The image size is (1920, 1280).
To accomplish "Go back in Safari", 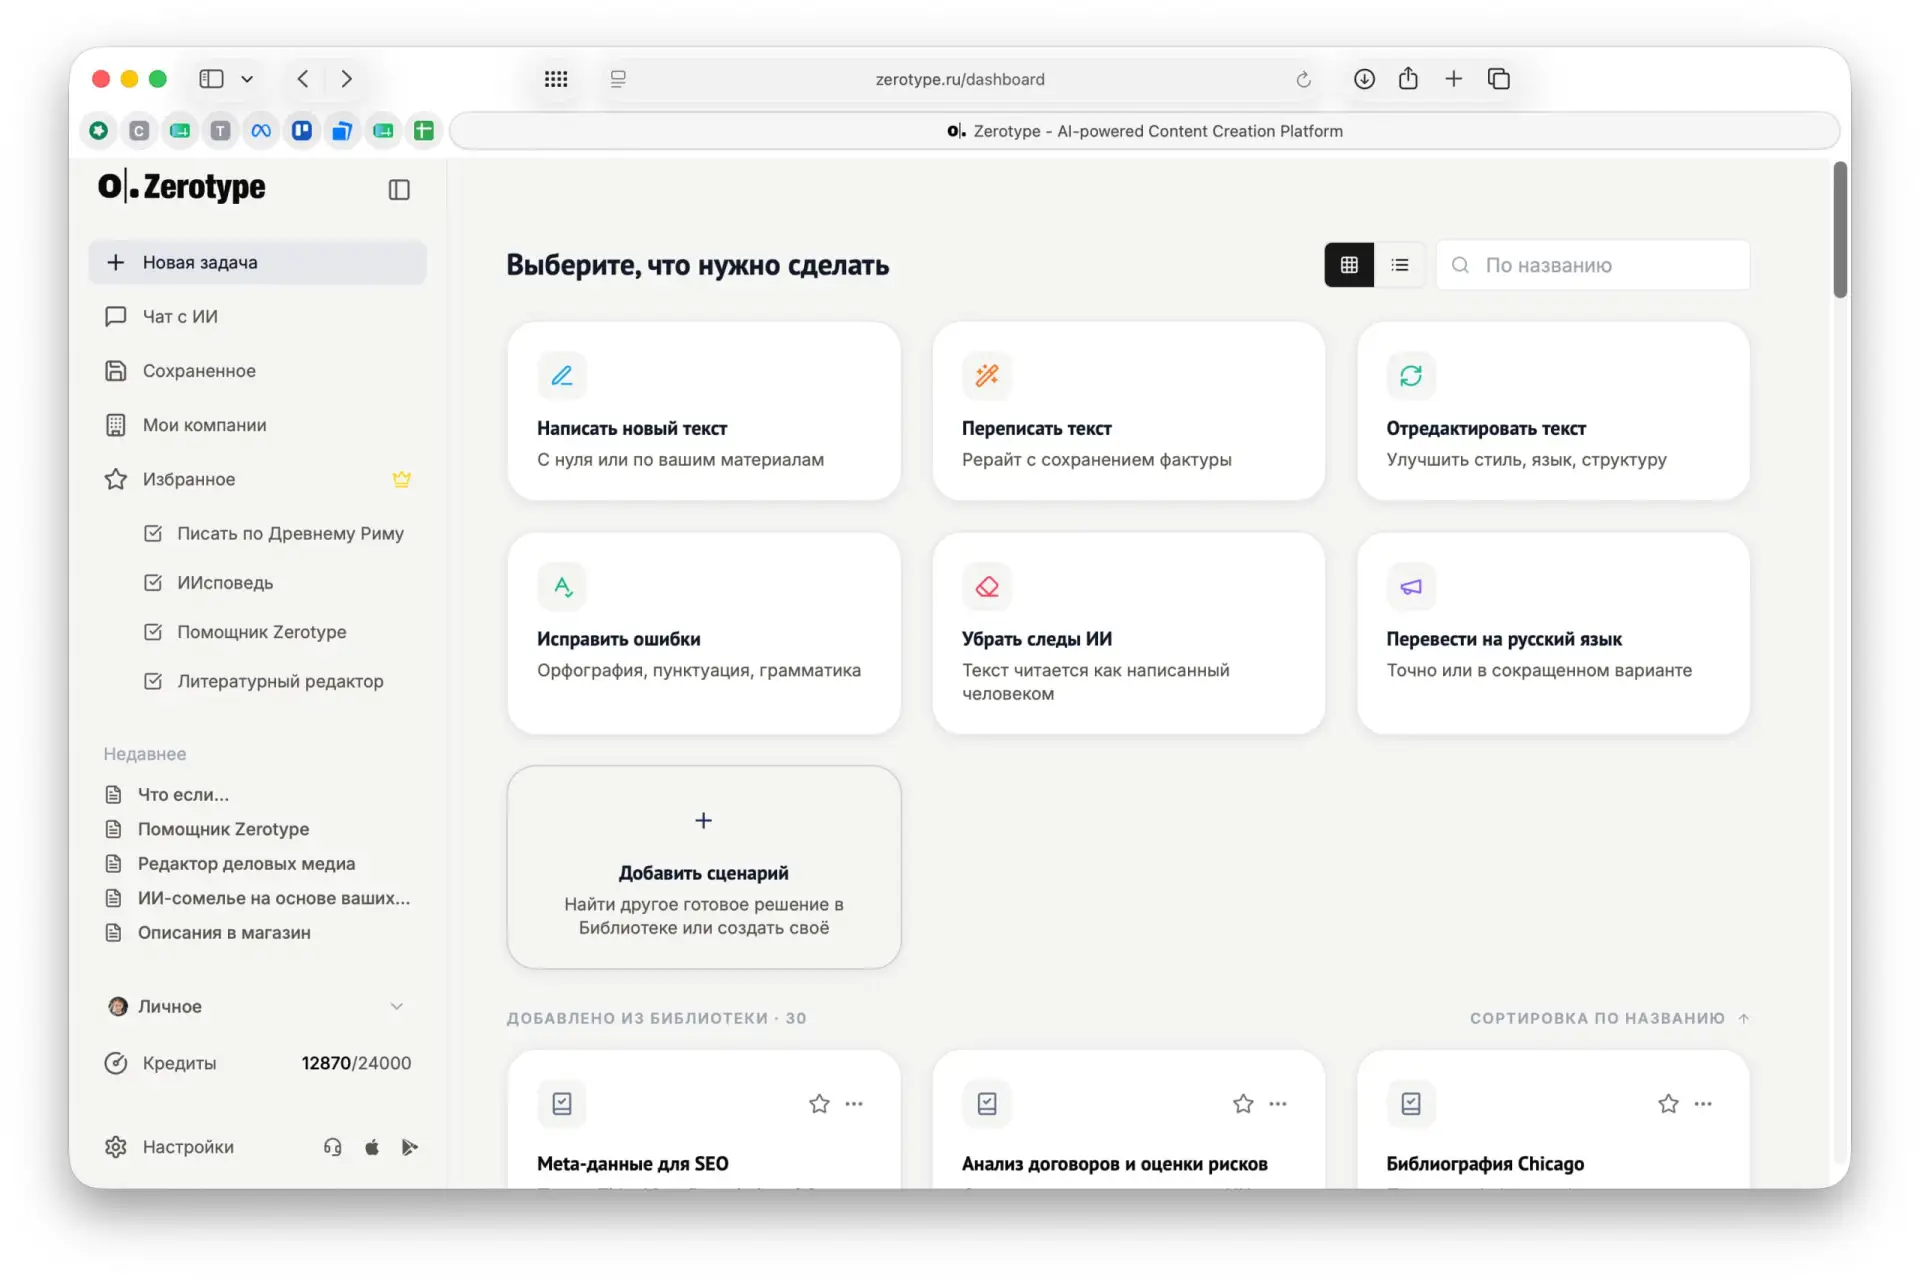I will click(x=303, y=79).
